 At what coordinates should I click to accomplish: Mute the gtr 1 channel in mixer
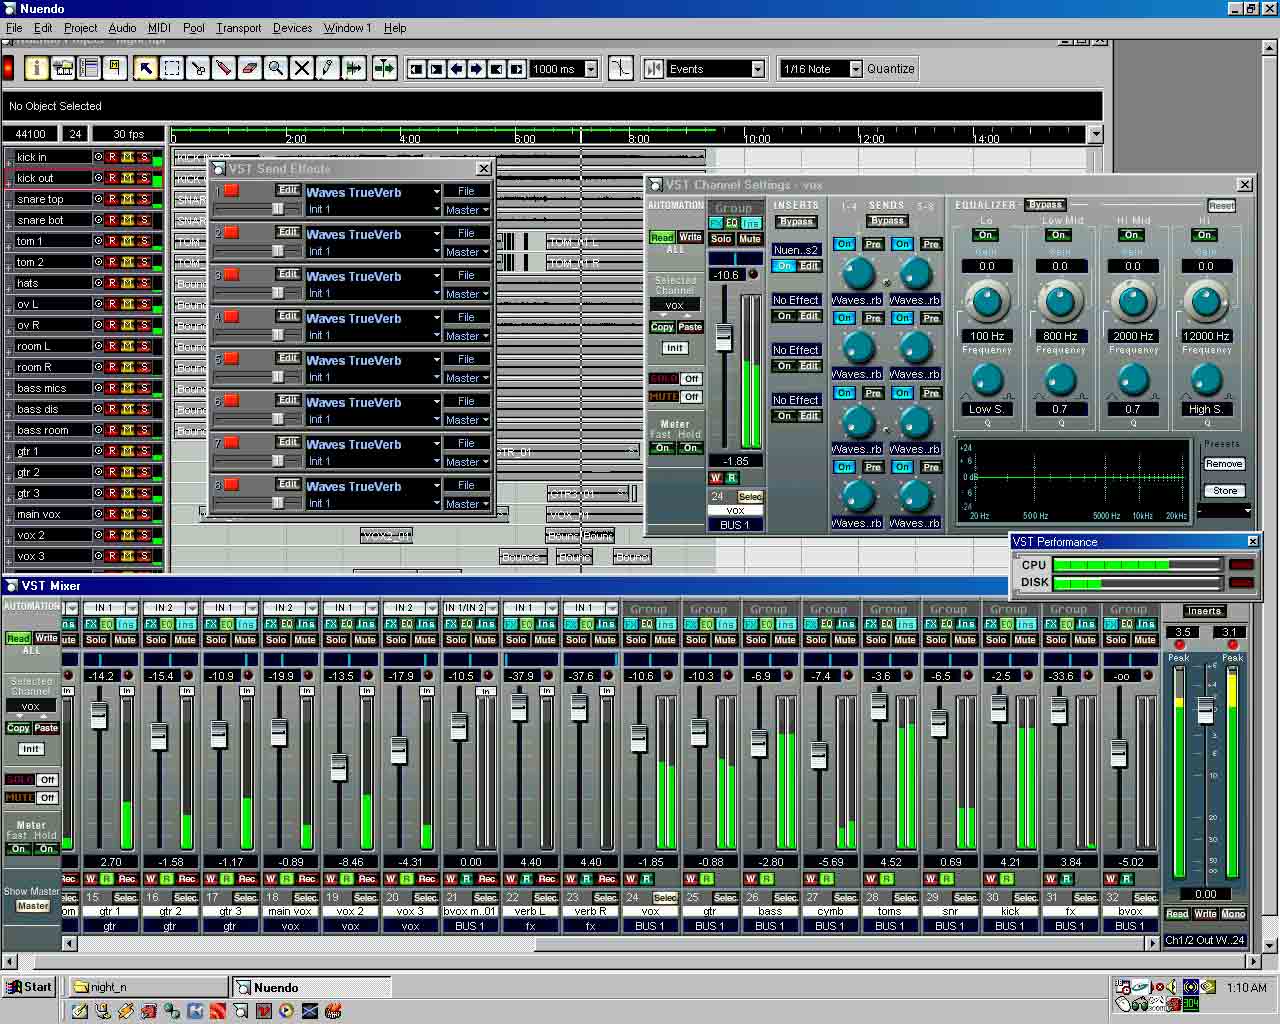click(125, 640)
